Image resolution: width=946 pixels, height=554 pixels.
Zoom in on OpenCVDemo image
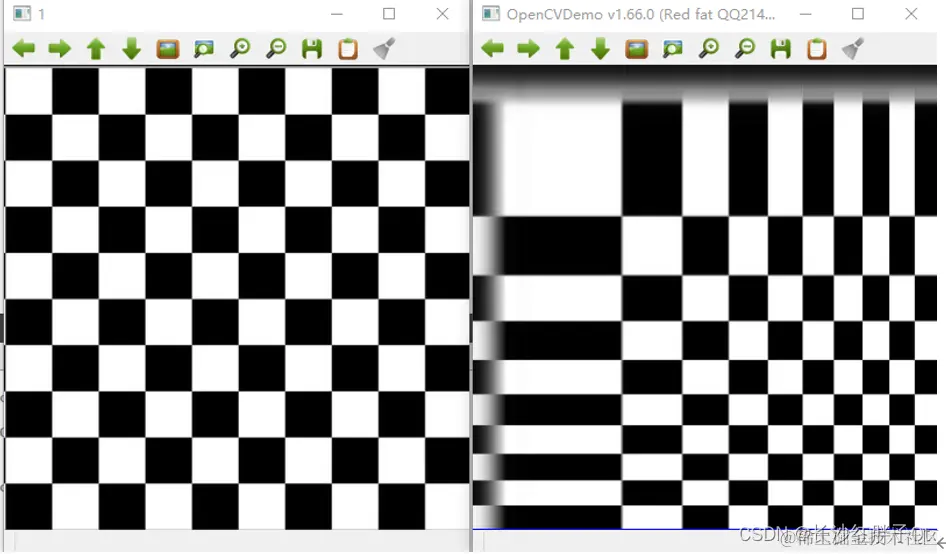pos(709,48)
